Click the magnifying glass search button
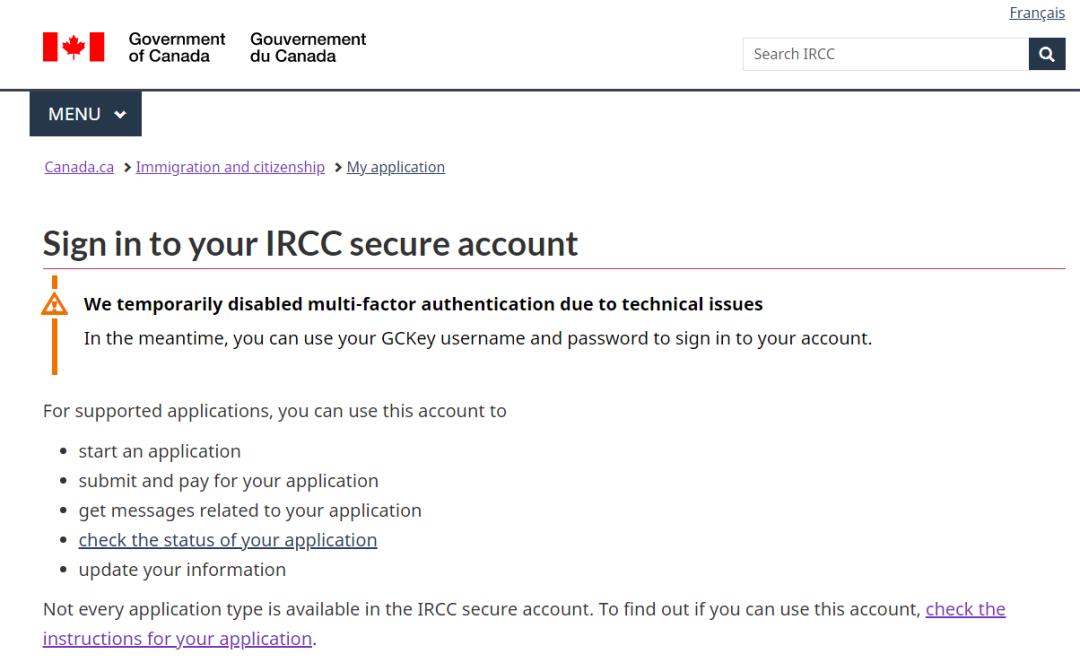The width and height of the screenshot is (1080, 663). pyautogui.click(x=1046, y=54)
